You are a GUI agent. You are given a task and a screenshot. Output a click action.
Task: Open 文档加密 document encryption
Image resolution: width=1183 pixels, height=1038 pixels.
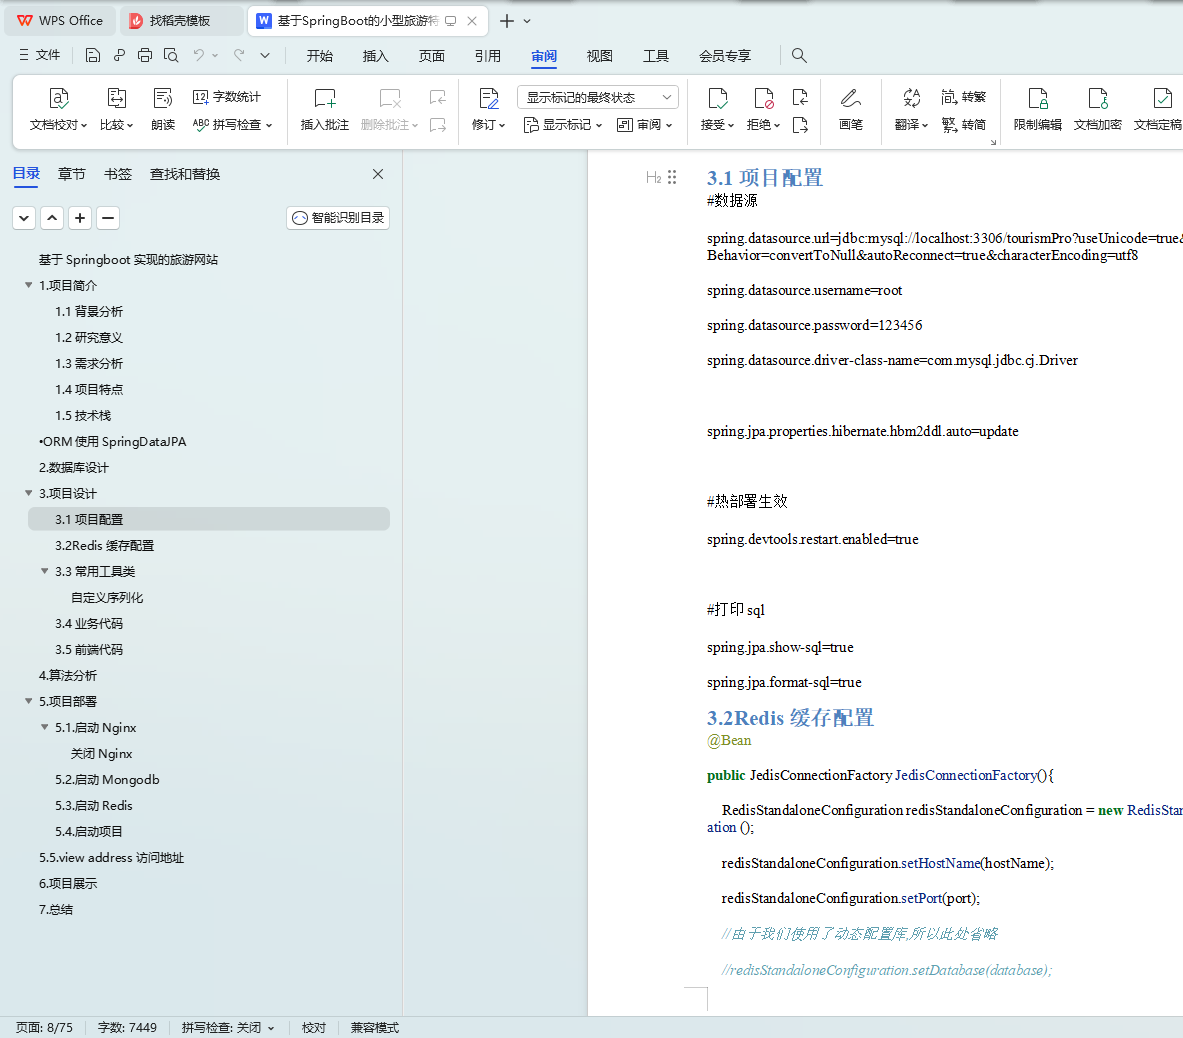pyautogui.click(x=1098, y=109)
